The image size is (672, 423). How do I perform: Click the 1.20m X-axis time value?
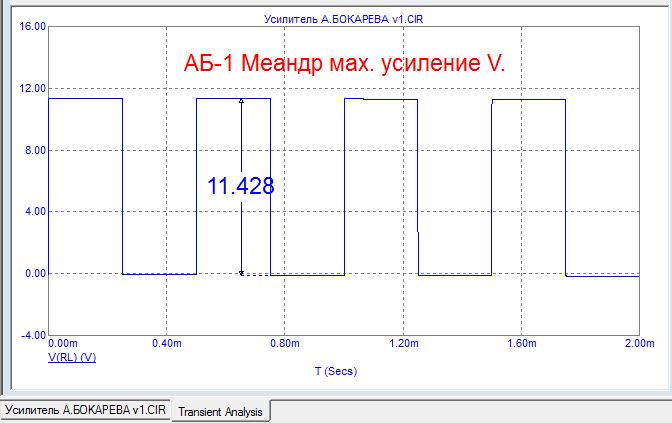click(402, 344)
